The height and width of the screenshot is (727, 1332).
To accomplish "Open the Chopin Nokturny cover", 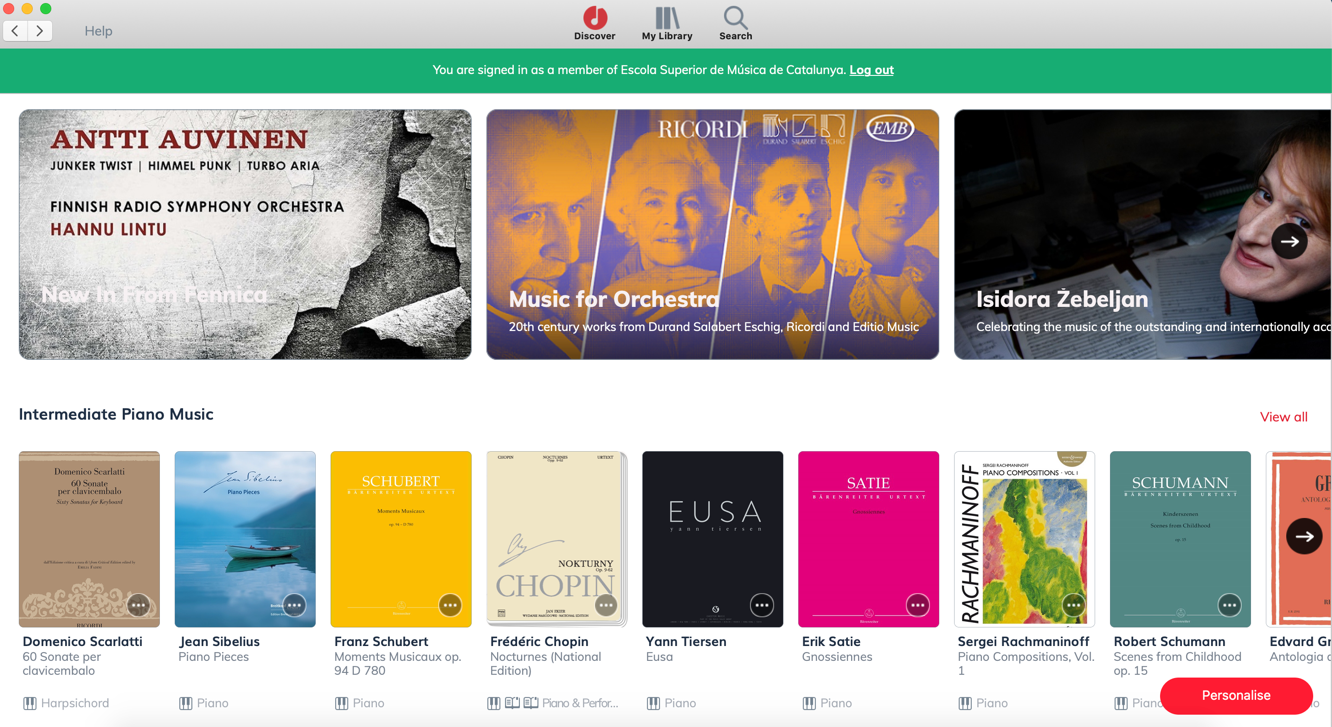I will pos(556,539).
